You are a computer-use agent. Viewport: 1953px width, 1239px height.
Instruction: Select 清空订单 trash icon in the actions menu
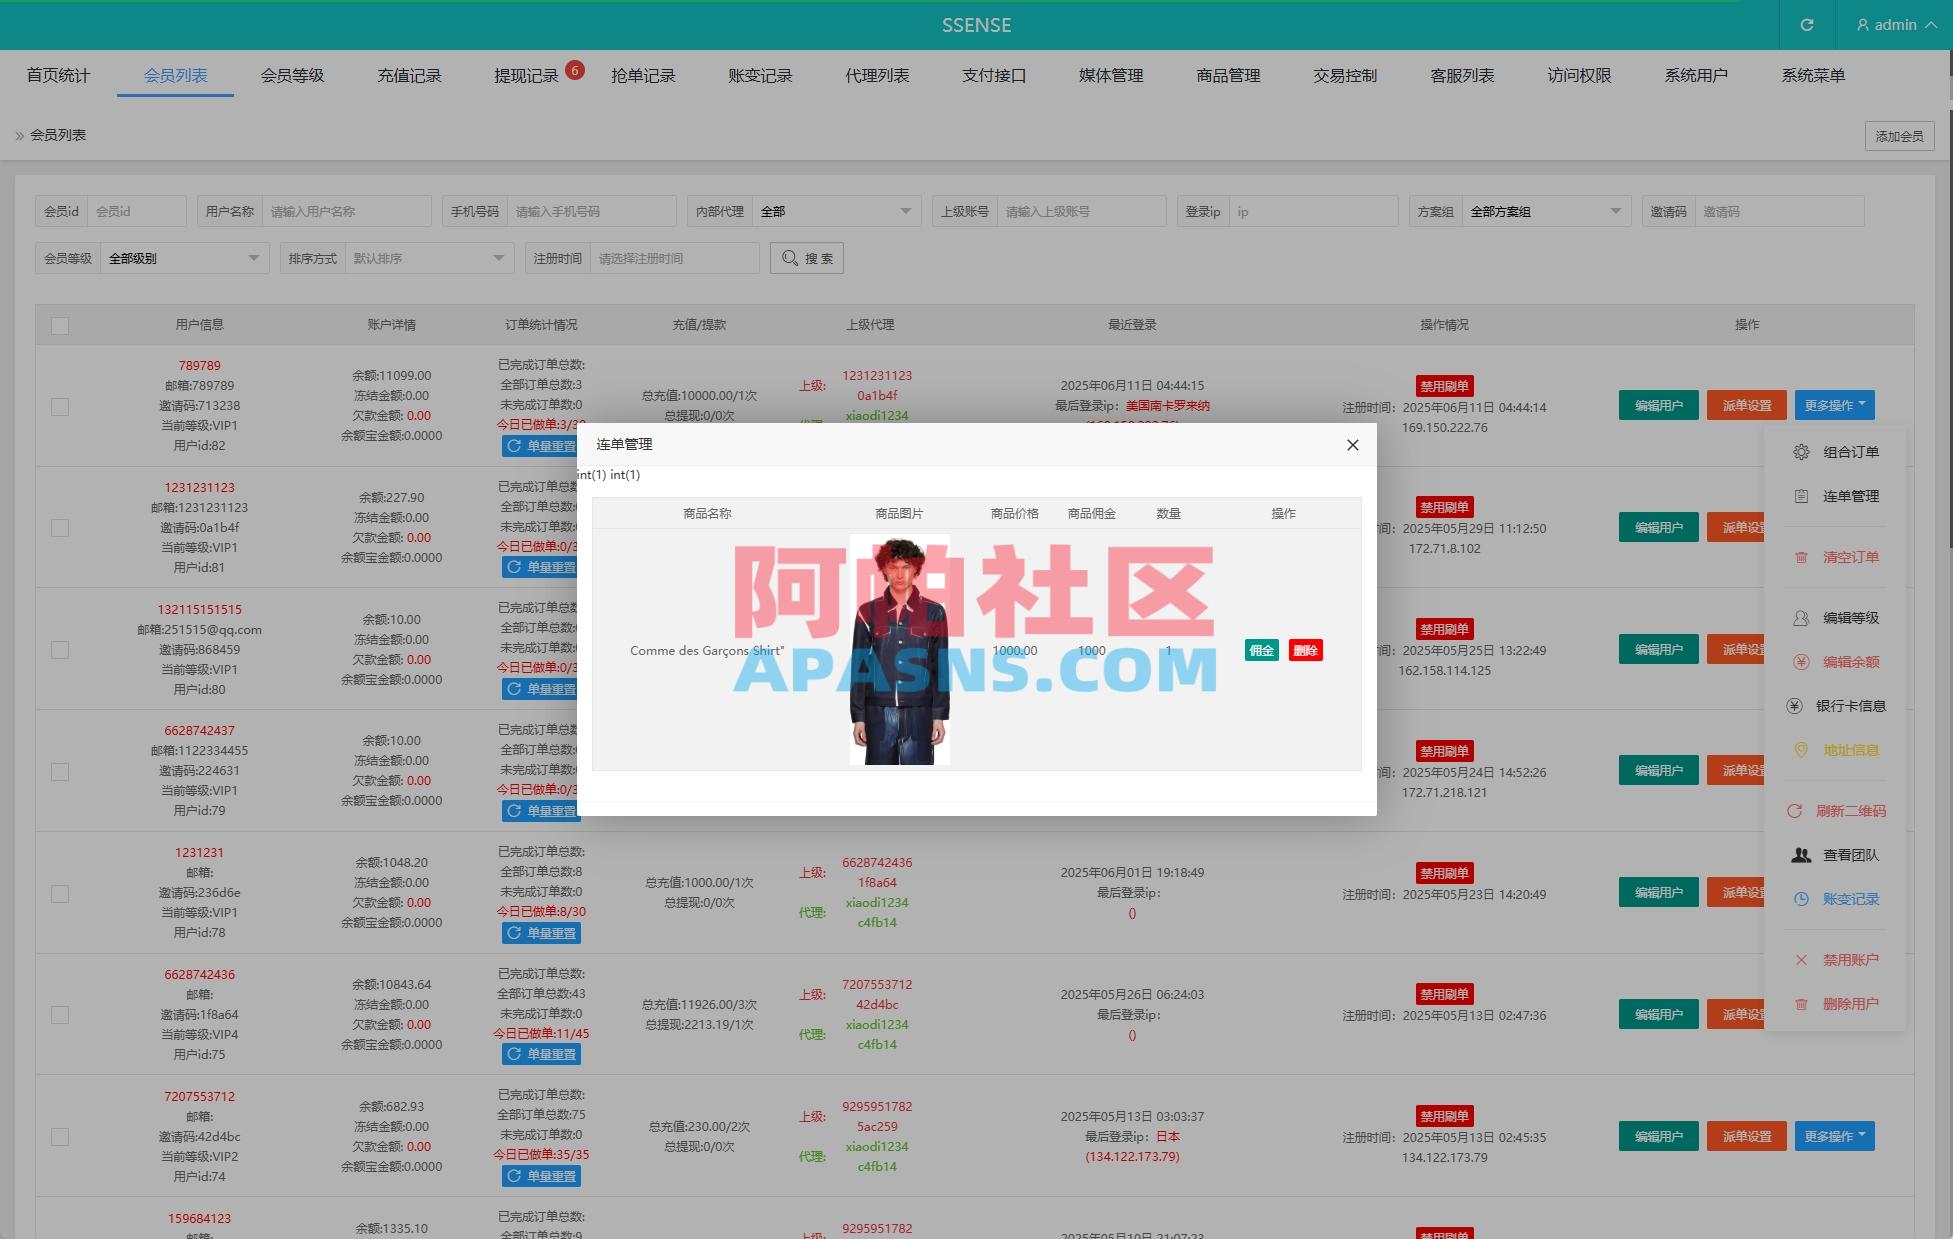[1803, 557]
